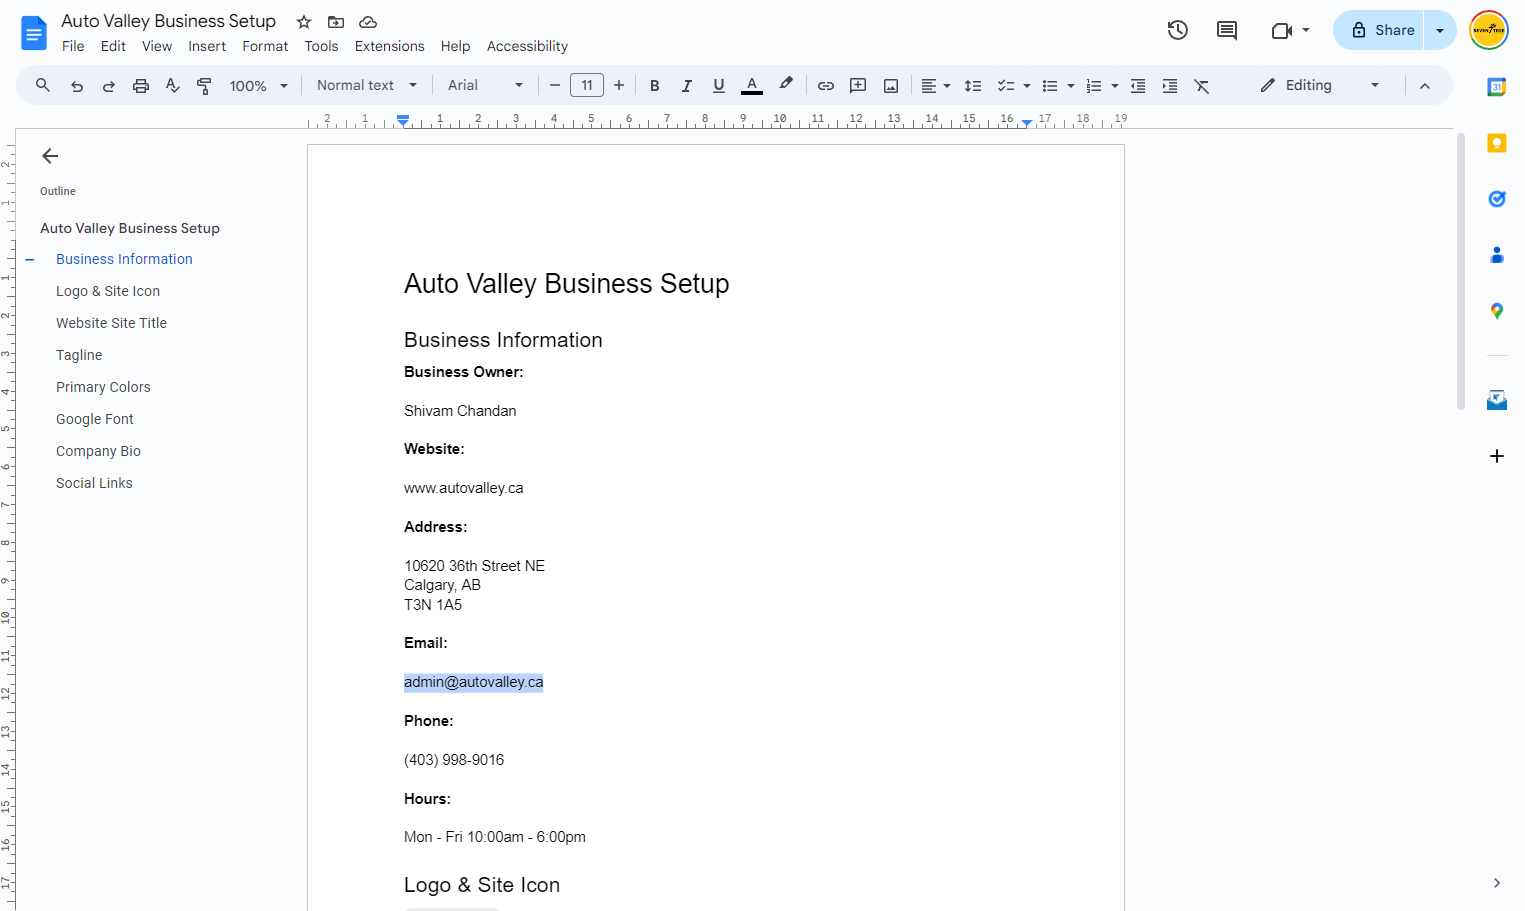This screenshot has height=911, width=1525.
Task: Open the Accessibility menu
Action: (527, 46)
